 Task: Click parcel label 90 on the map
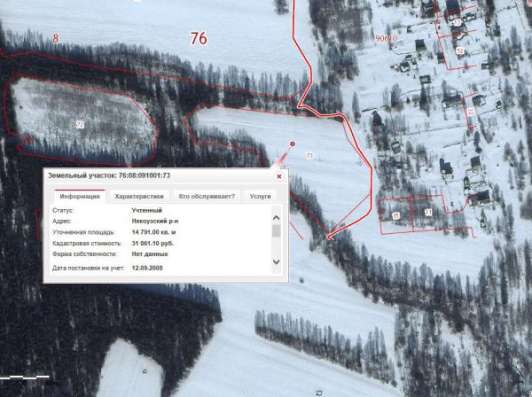click(x=428, y=212)
